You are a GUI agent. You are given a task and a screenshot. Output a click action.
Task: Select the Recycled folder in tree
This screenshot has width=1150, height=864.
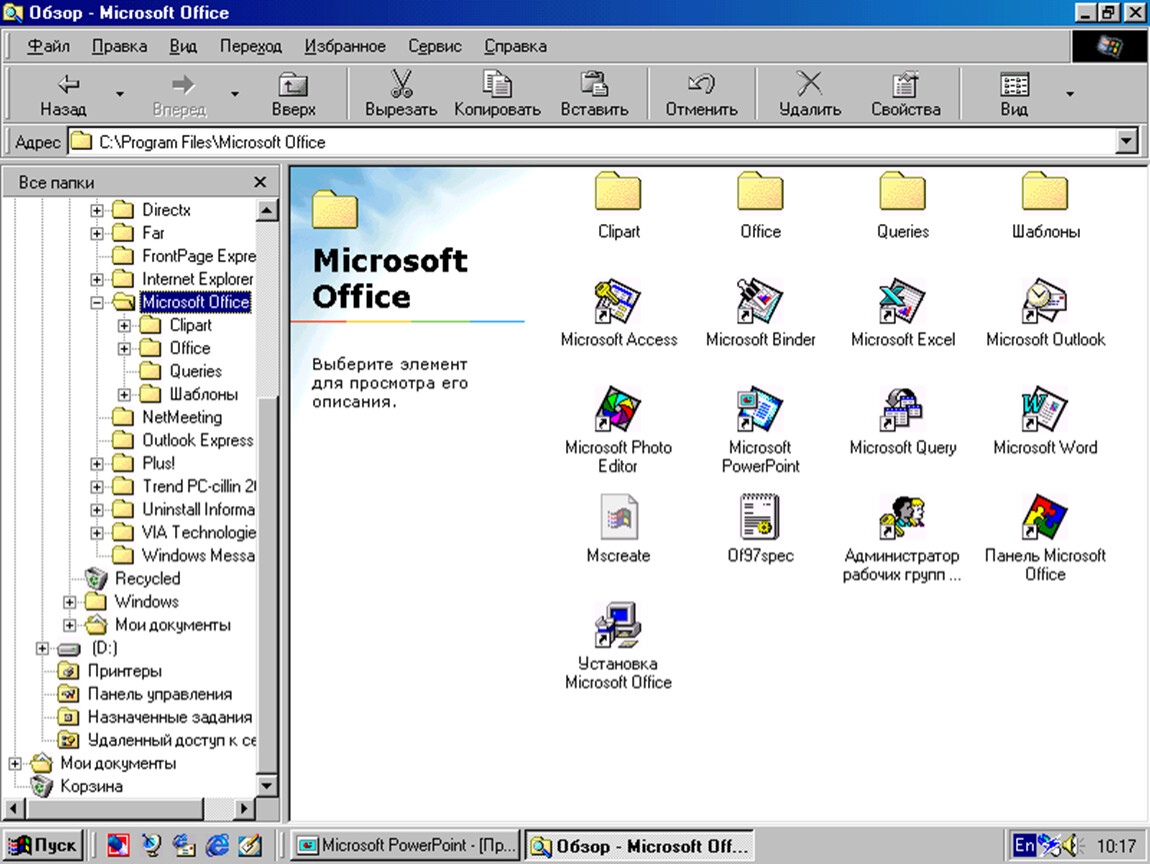coord(147,579)
